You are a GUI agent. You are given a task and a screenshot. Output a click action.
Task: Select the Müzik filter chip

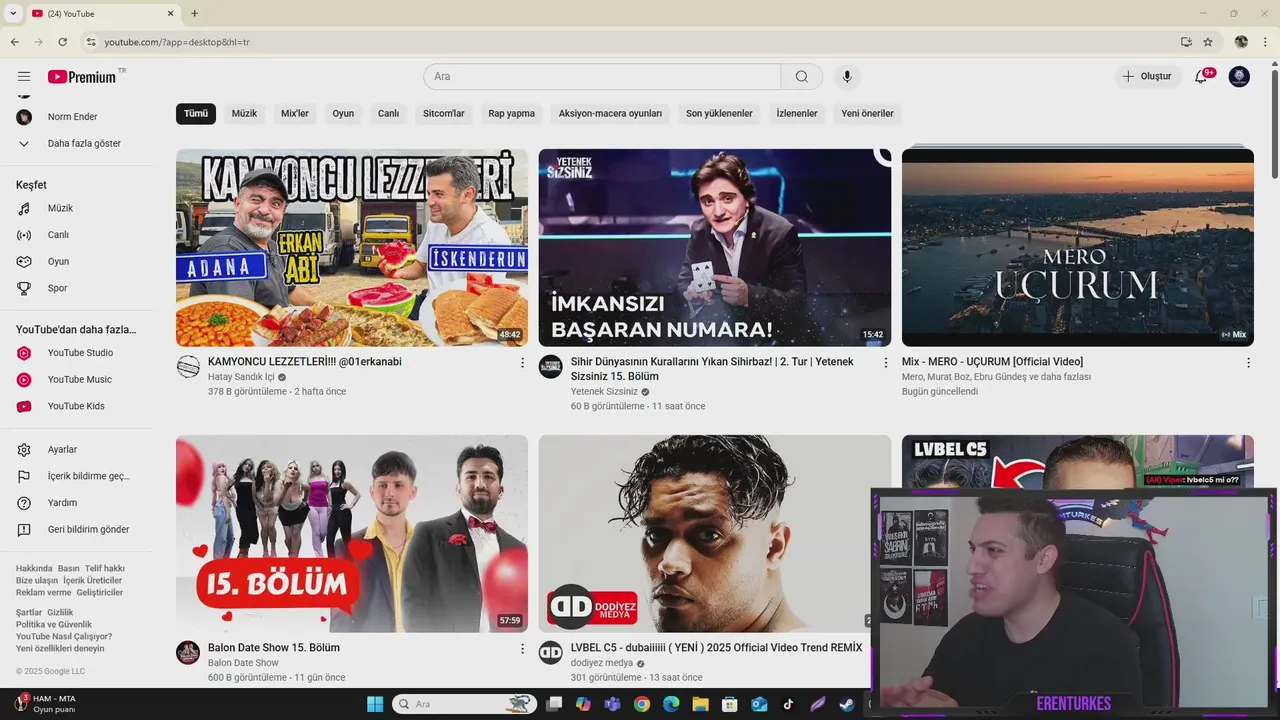point(244,114)
